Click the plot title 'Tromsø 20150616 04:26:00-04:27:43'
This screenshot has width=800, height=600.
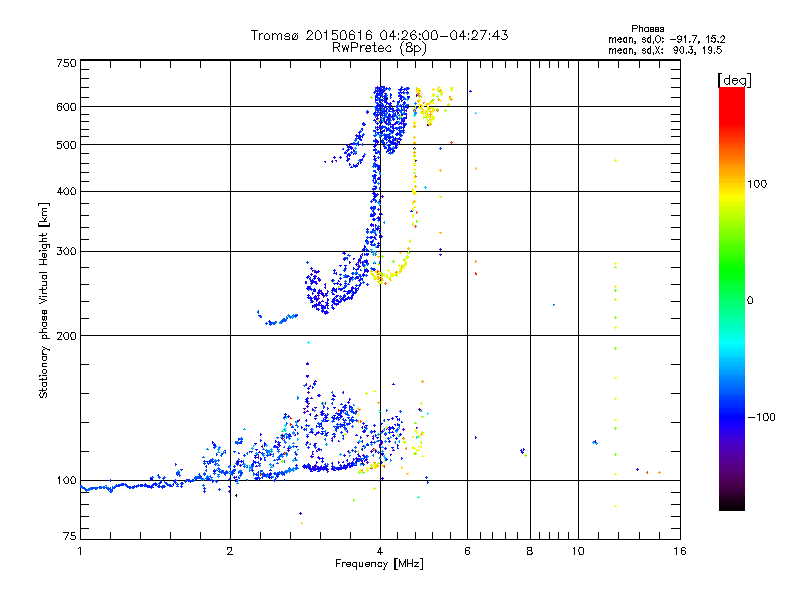[x=380, y=35]
